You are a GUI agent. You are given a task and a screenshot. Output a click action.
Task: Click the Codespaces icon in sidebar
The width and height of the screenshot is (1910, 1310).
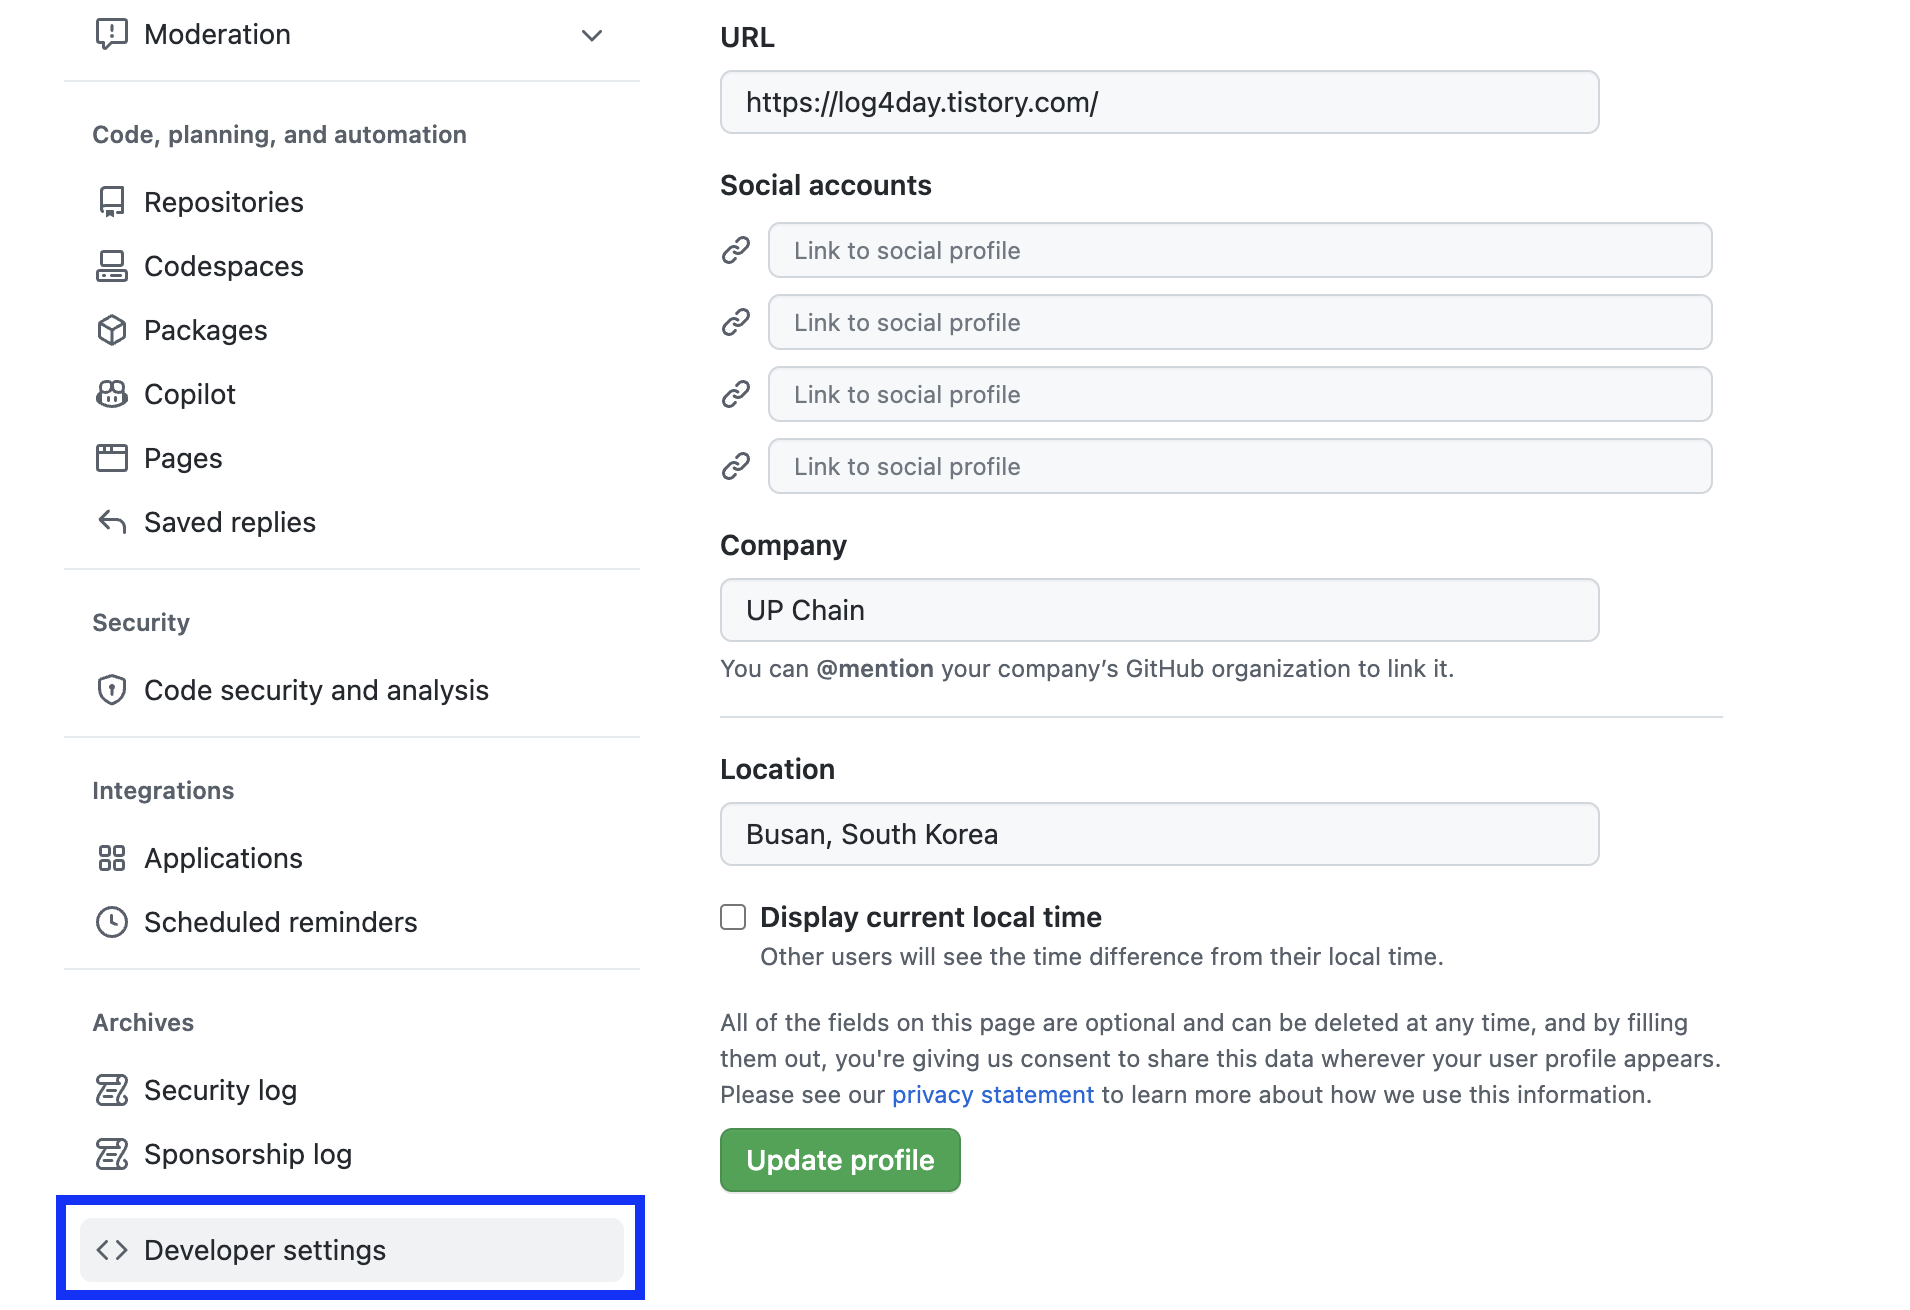pyautogui.click(x=111, y=266)
